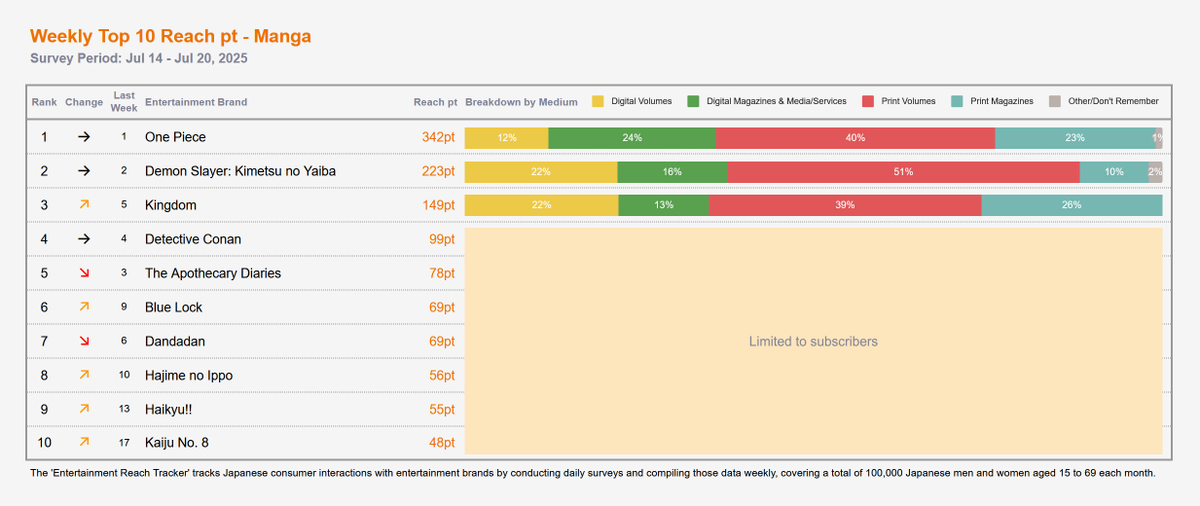Click the up arrow icon for Hajime no Ippo
The width and height of the screenshot is (1200, 506).
pyautogui.click(x=84, y=375)
